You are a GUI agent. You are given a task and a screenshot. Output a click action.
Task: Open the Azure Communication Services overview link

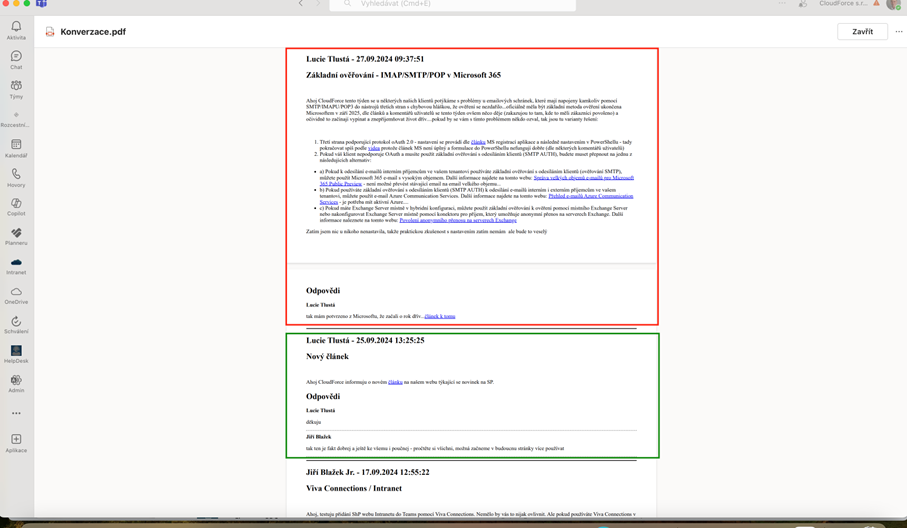point(591,196)
